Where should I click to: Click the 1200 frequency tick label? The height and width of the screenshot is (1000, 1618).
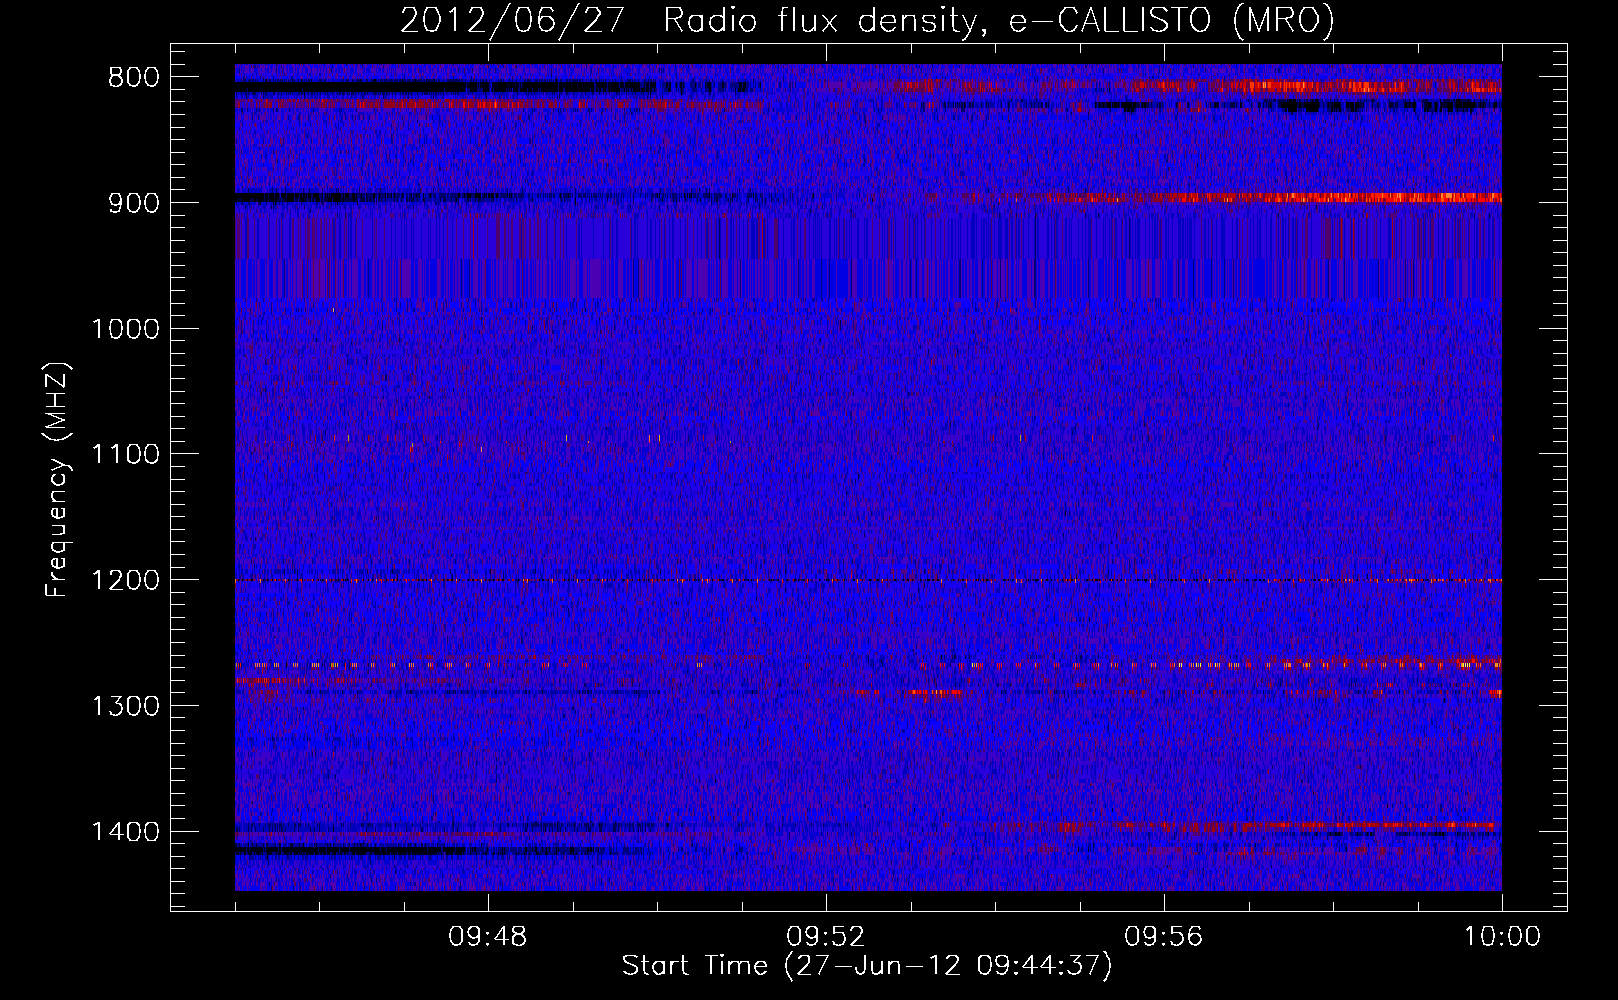click(x=125, y=581)
